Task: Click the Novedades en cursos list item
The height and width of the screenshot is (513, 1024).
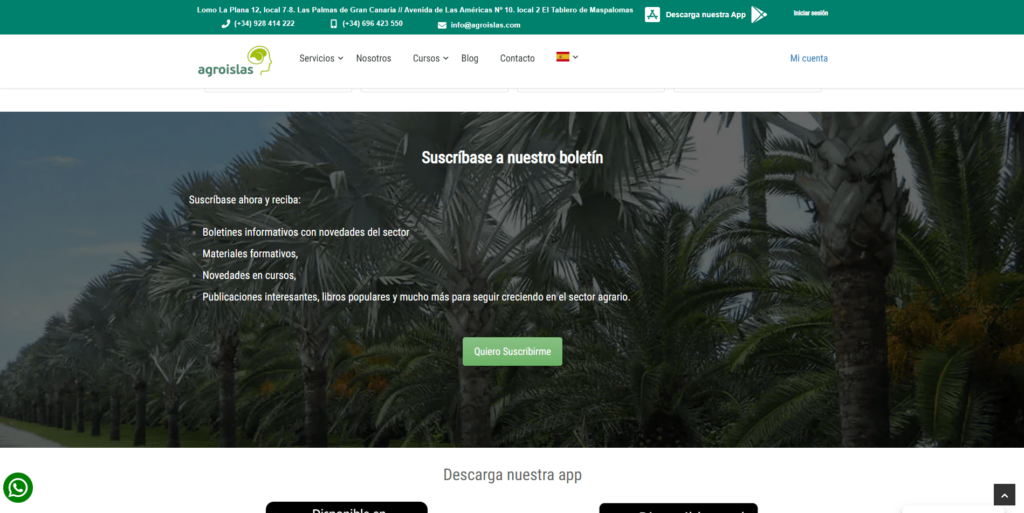Action: [249, 275]
